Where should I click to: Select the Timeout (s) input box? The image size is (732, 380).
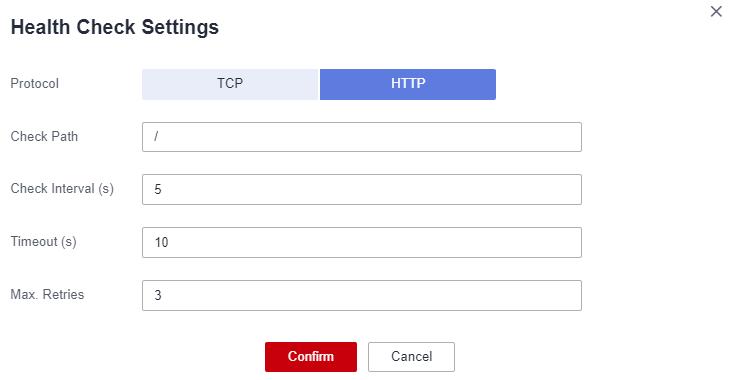pos(362,242)
